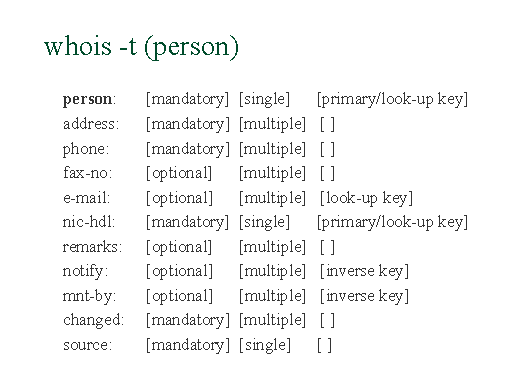This screenshot has width=512, height=384.
Task: Click '[look-up key]' in the e-mail row
Action: [x=366, y=198]
